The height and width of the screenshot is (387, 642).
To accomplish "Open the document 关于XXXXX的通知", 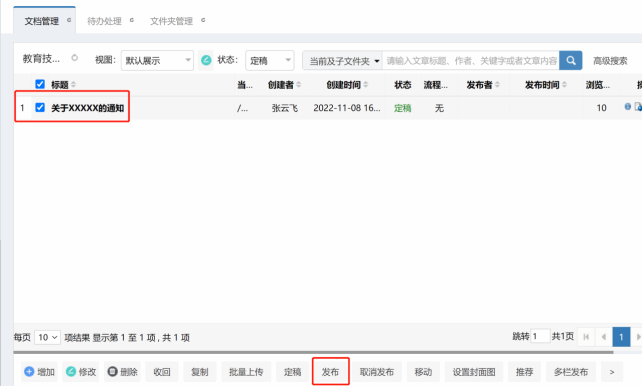I will 88,108.
